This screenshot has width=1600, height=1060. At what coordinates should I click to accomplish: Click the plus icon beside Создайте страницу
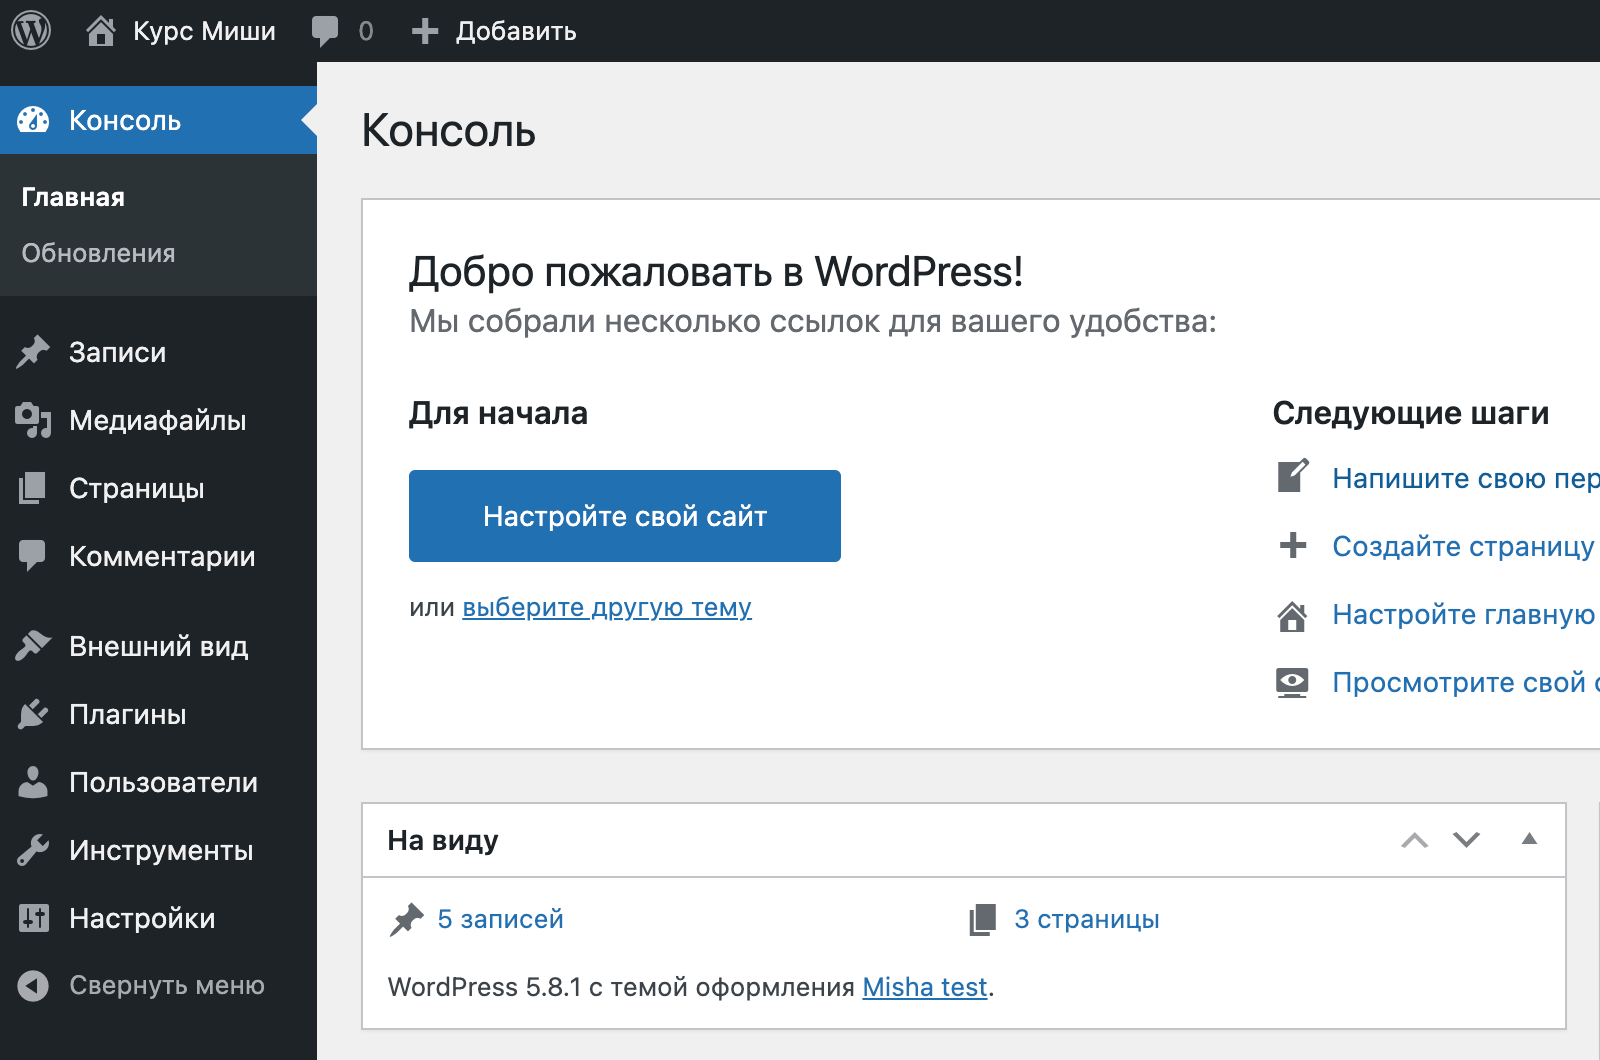[x=1293, y=545]
